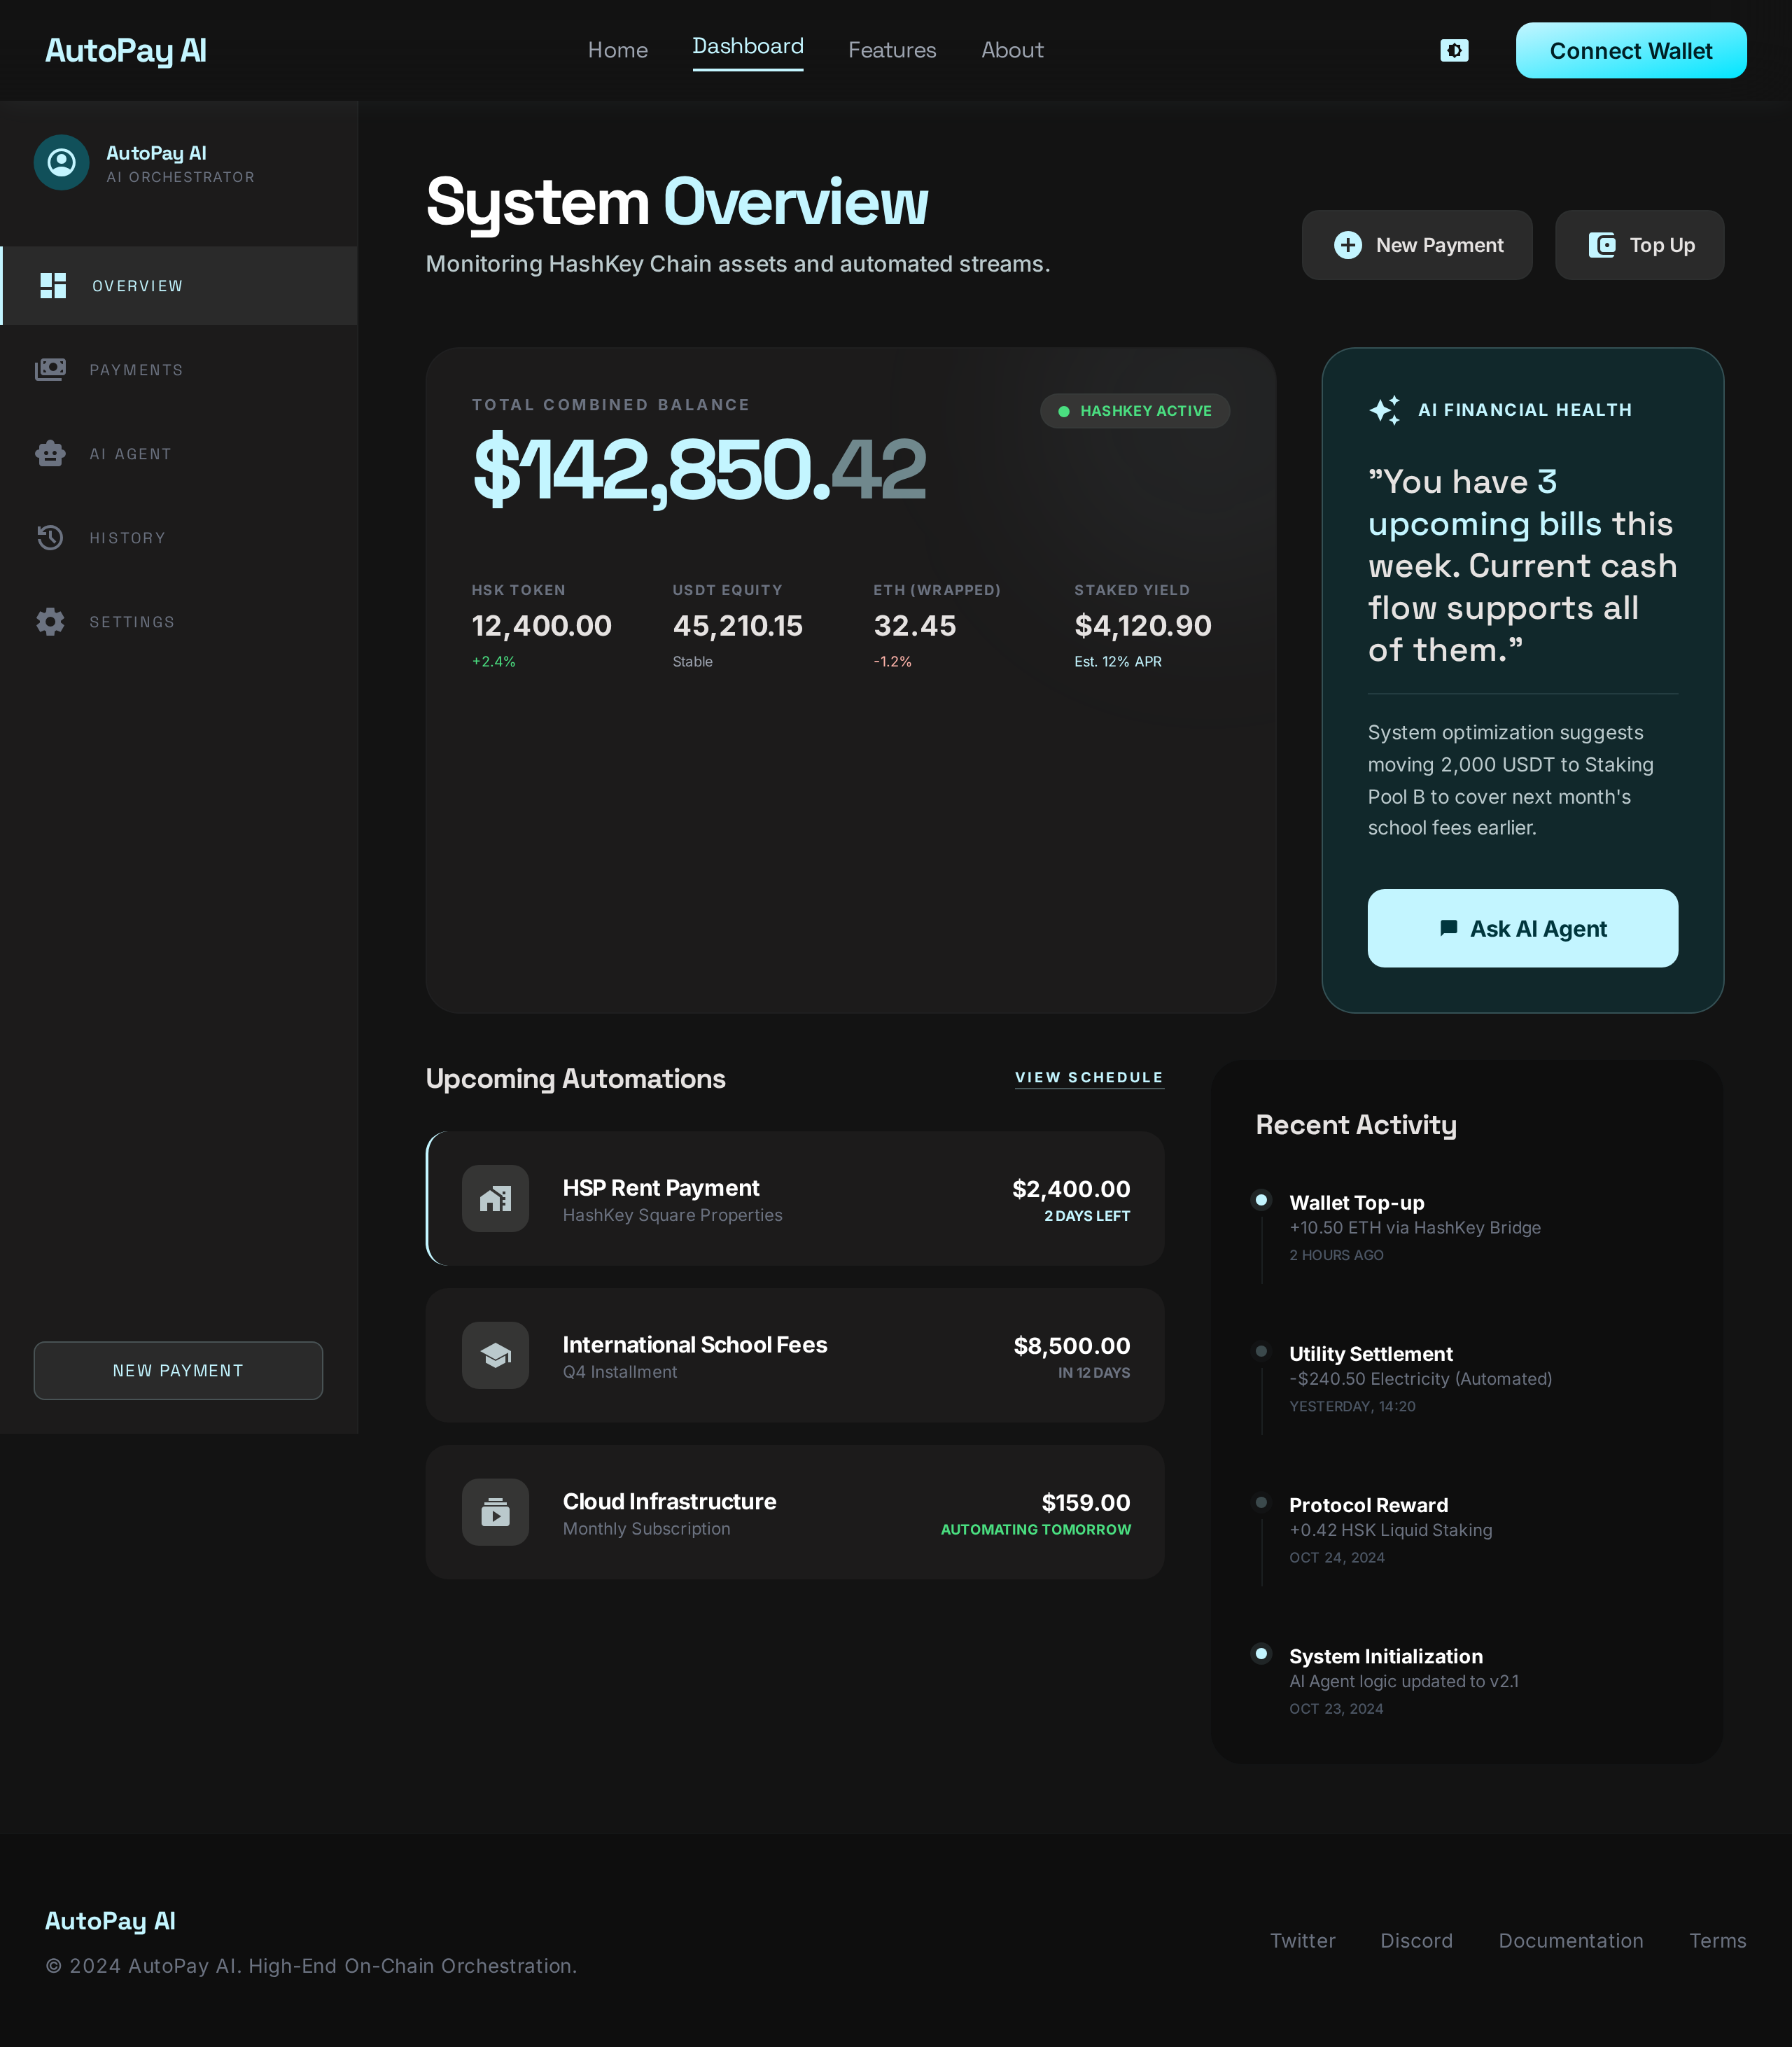Open the Documentation footer link
This screenshot has height=2047, width=1792.
click(1571, 1940)
